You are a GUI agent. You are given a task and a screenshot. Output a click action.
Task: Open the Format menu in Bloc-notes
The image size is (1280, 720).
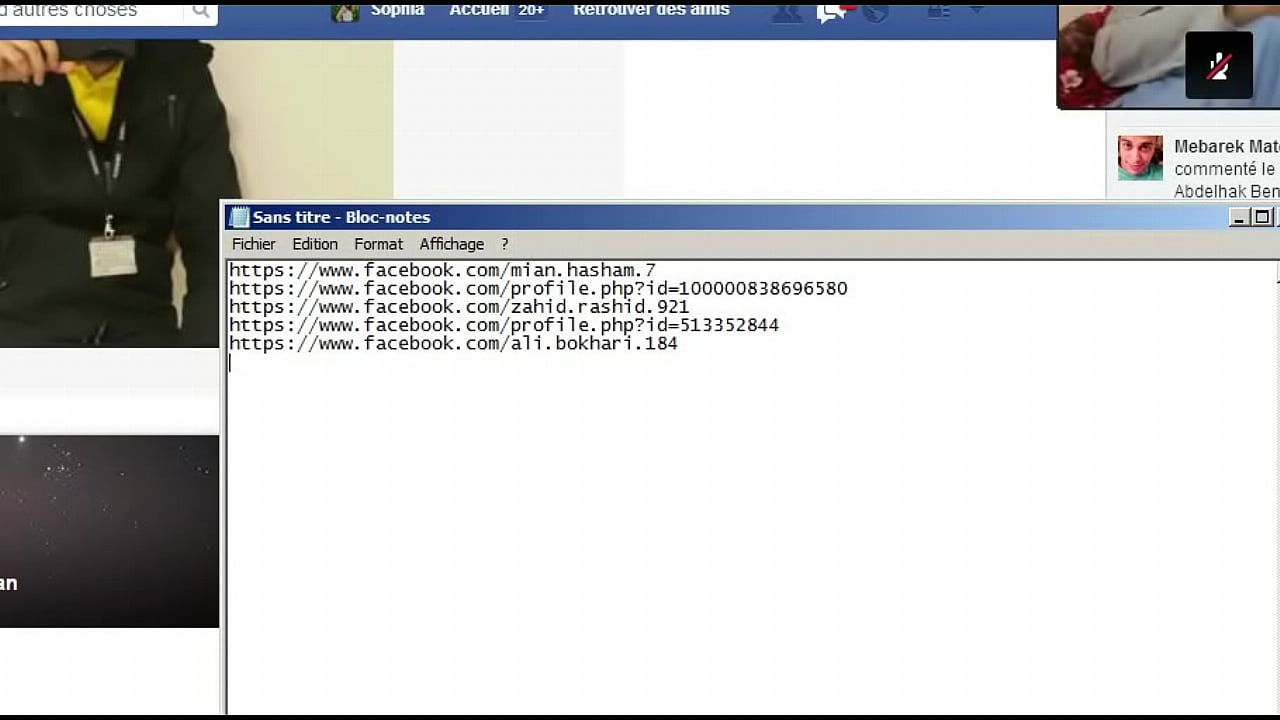coord(378,244)
